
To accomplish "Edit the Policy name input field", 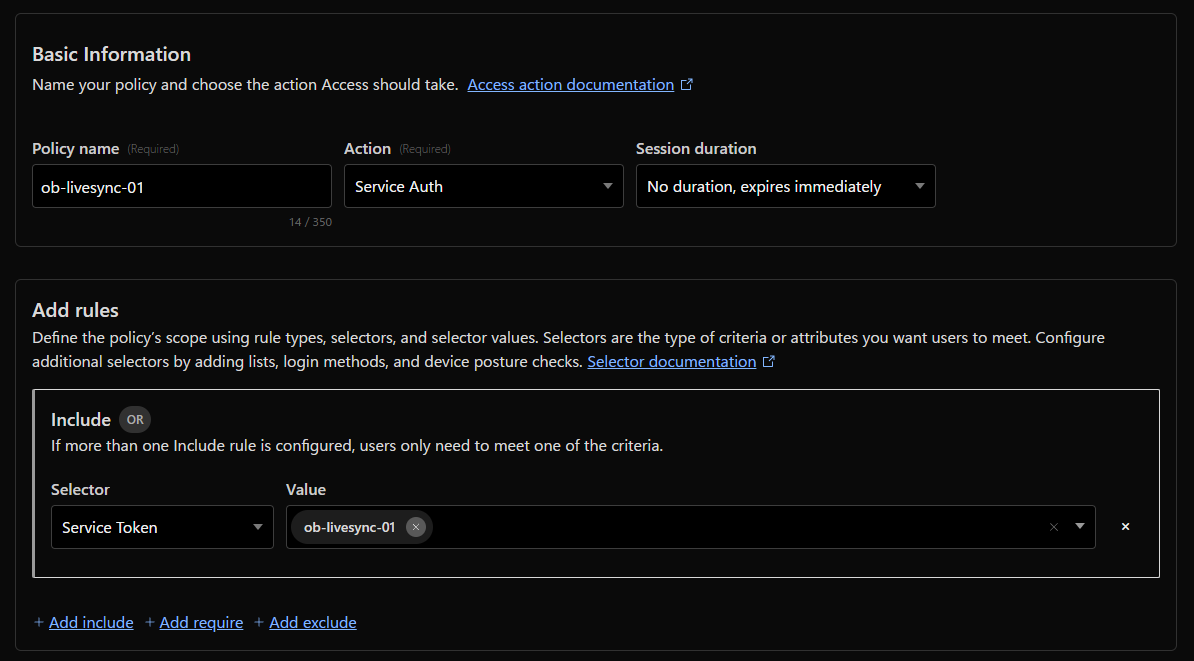I will (x=181, y=187).
